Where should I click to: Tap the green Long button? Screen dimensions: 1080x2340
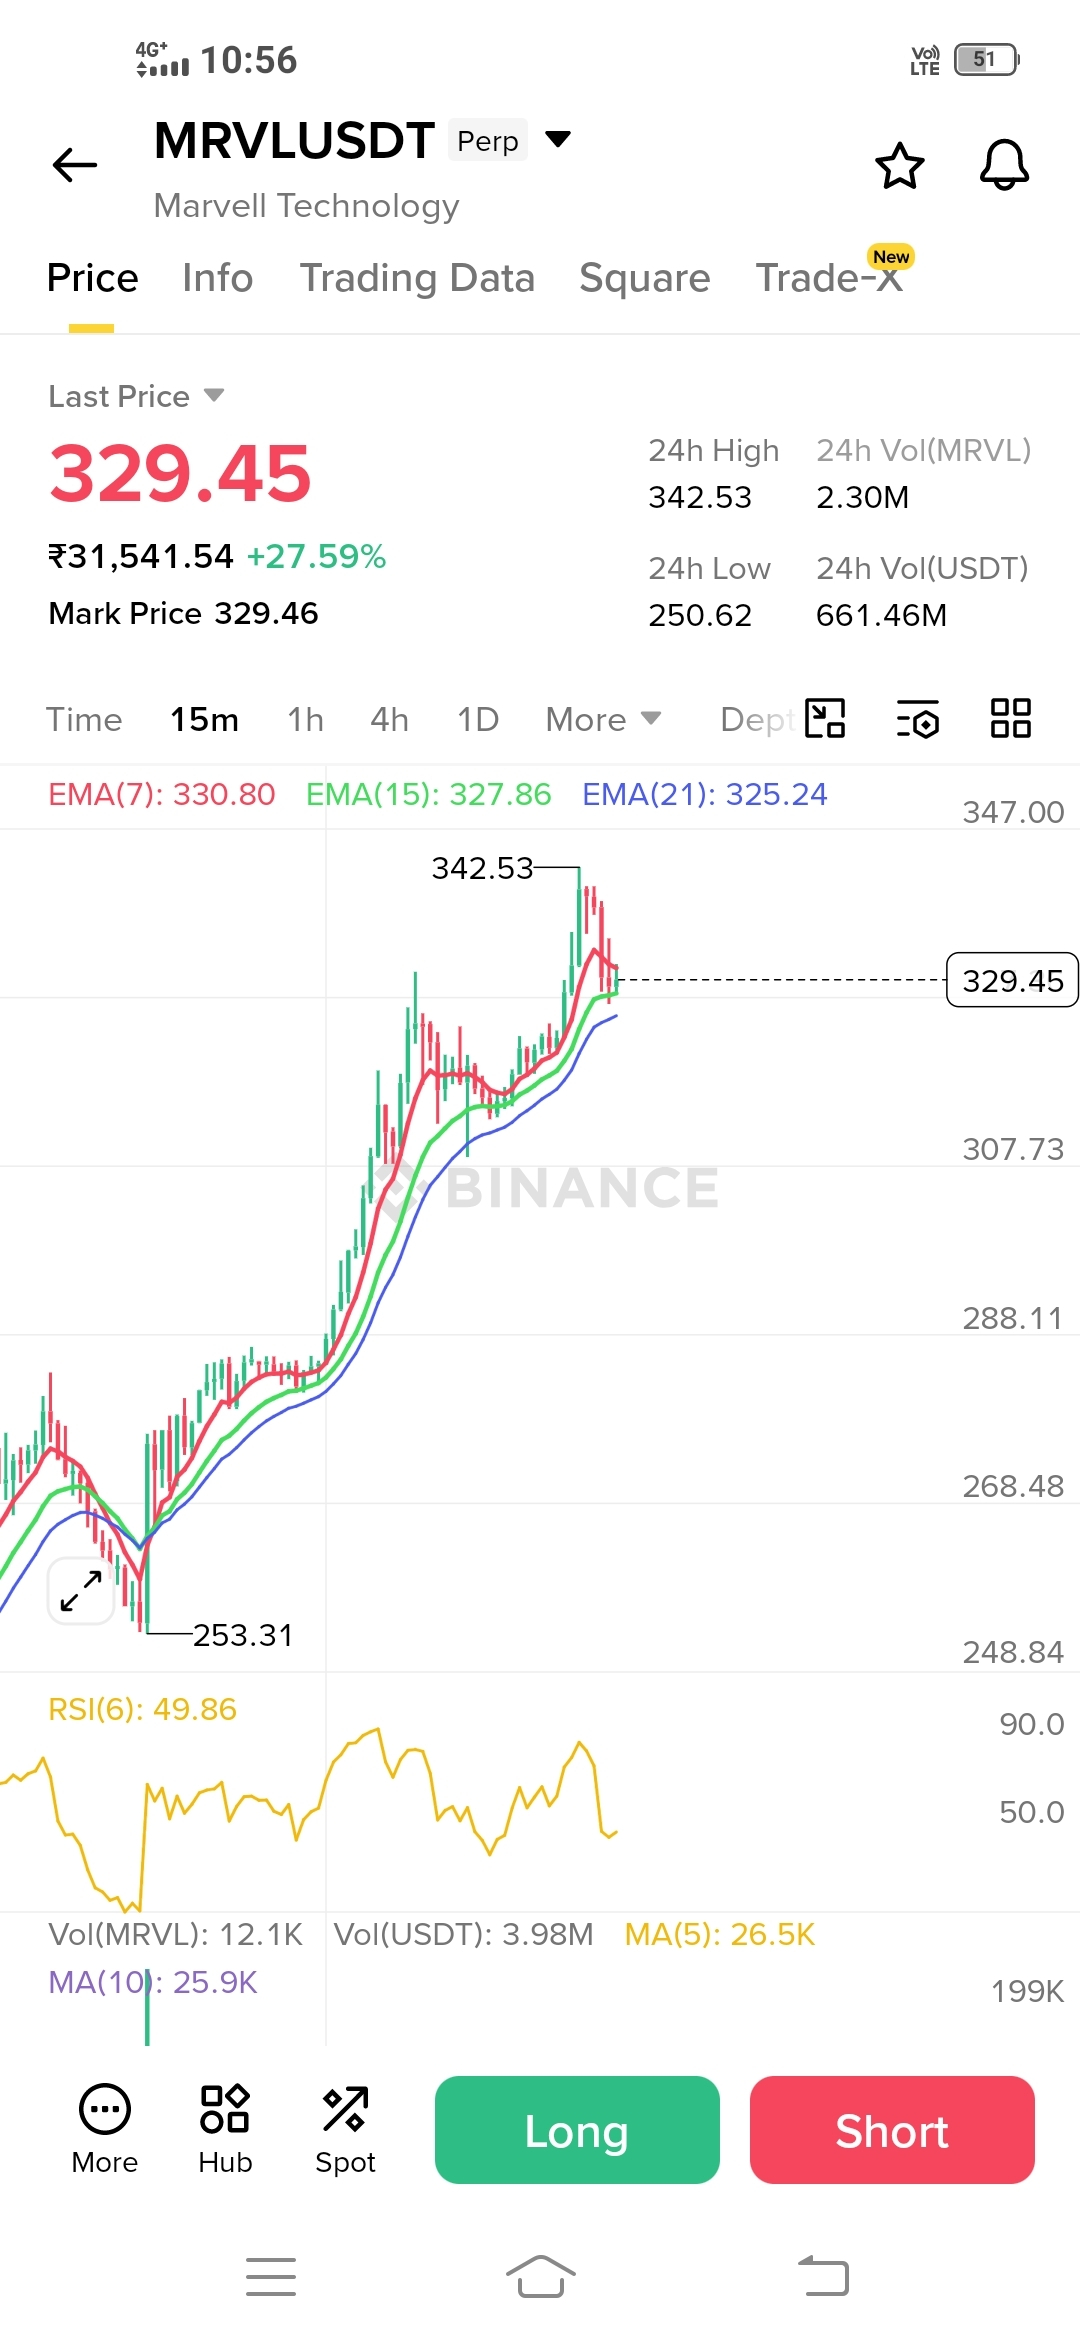coord(577,2130)
